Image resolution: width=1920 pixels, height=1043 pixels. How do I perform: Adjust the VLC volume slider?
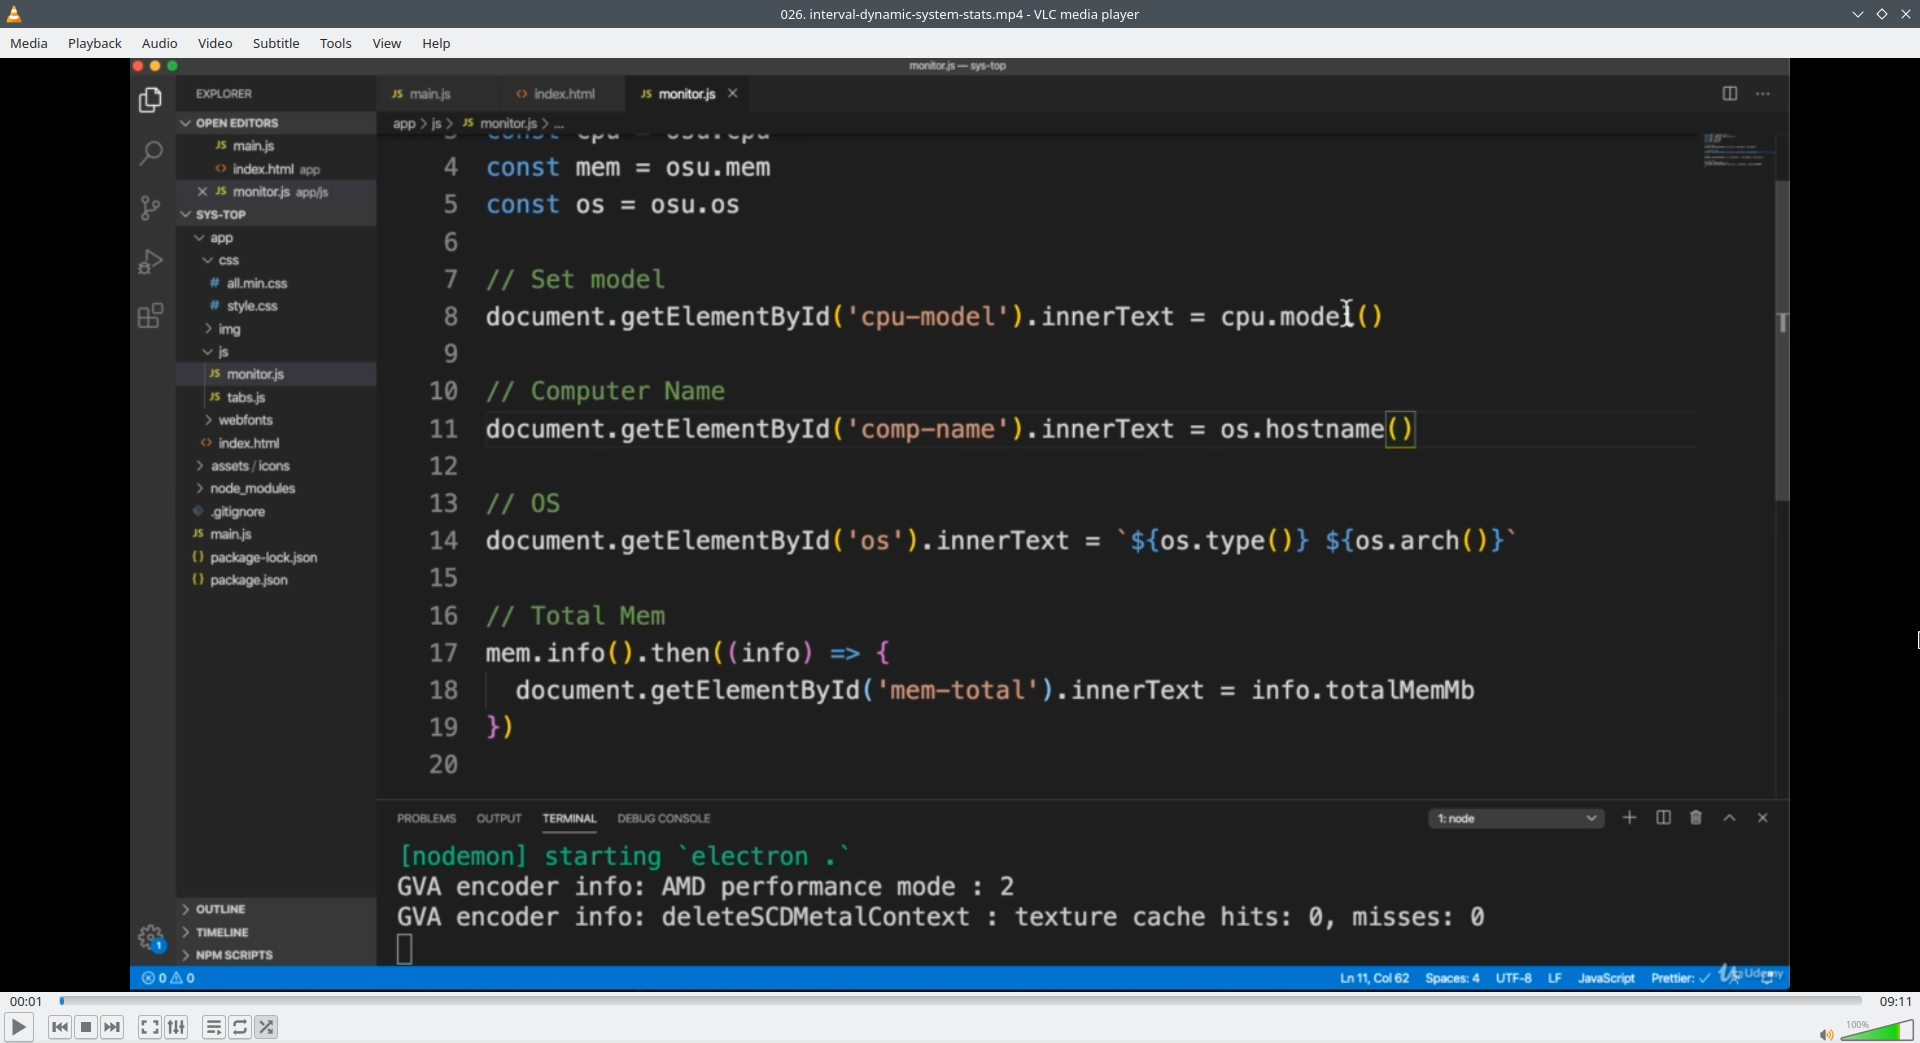pos(1877,1031)
